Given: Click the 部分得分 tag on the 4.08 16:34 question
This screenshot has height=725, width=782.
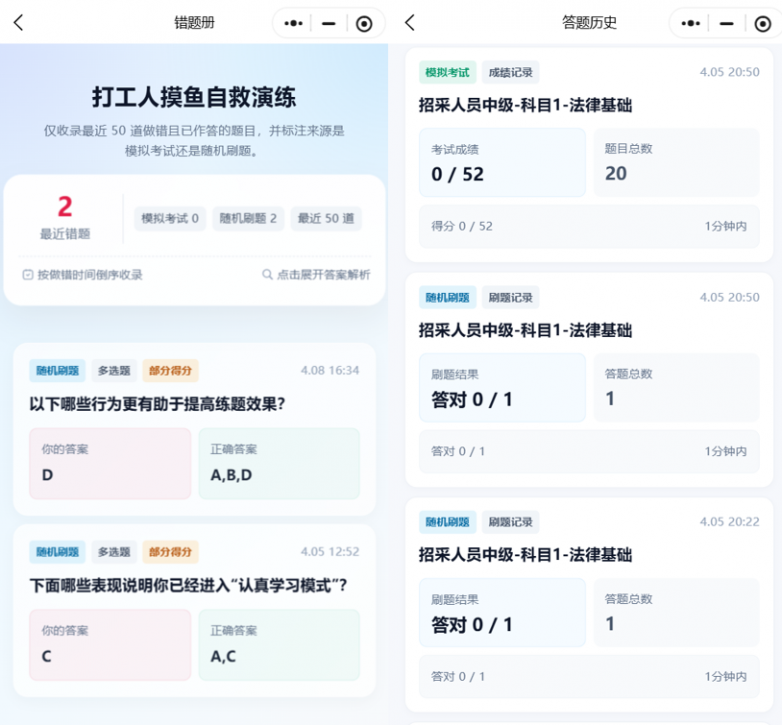Looking at the screenshot, I should click(x=171, y=370).
